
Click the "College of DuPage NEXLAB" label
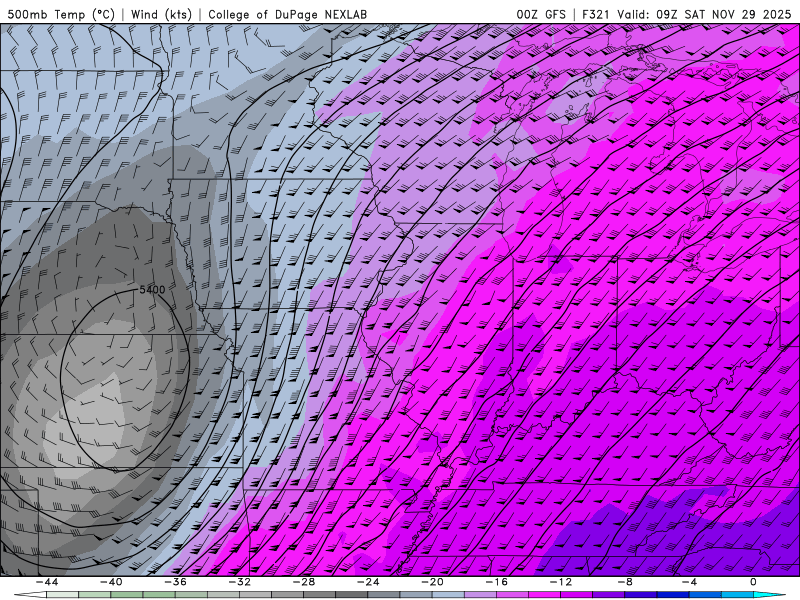coord(287,14)
